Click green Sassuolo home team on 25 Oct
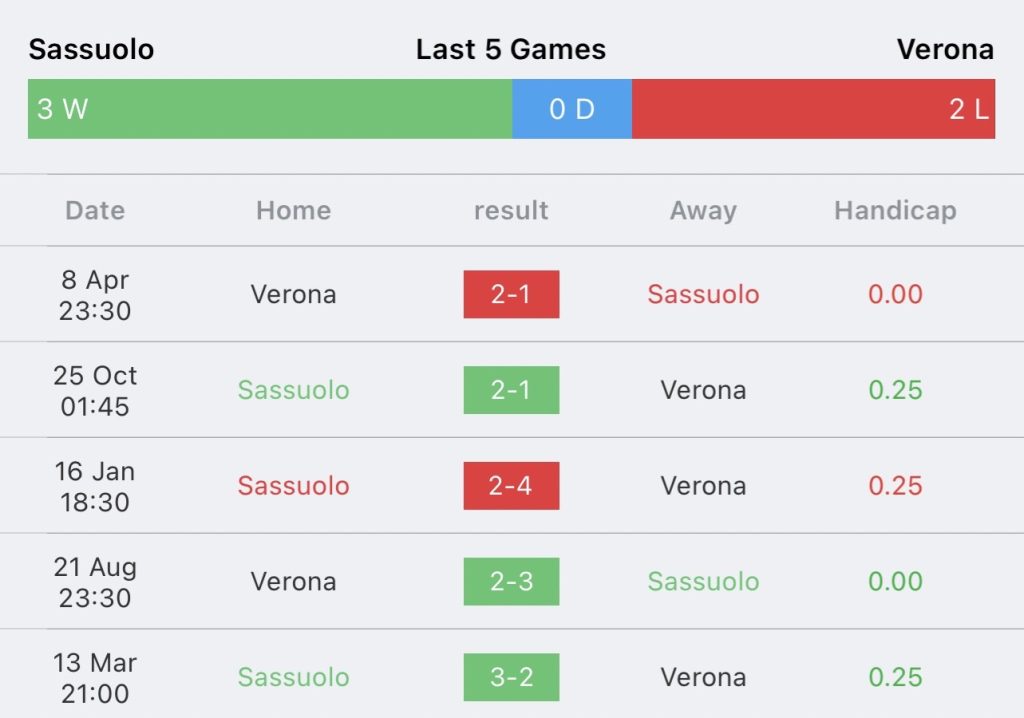This screenshot has width=1024, height=718. pyautogui.click(x=293, y=390)
